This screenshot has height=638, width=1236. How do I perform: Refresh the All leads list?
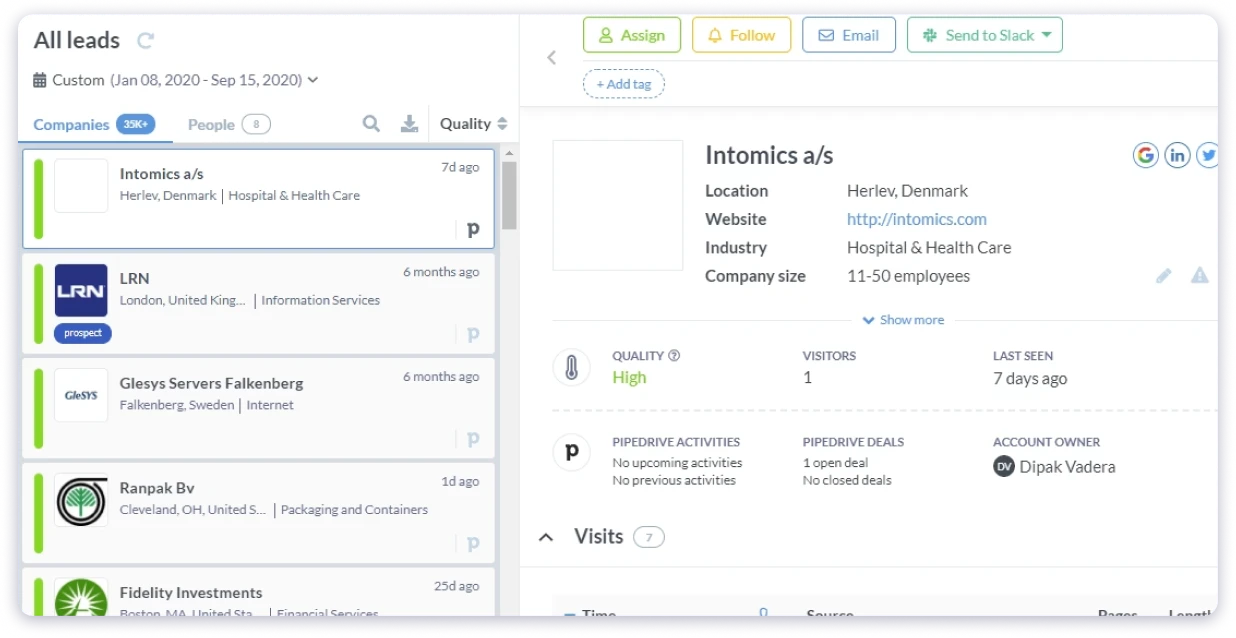tap(146, 41)
